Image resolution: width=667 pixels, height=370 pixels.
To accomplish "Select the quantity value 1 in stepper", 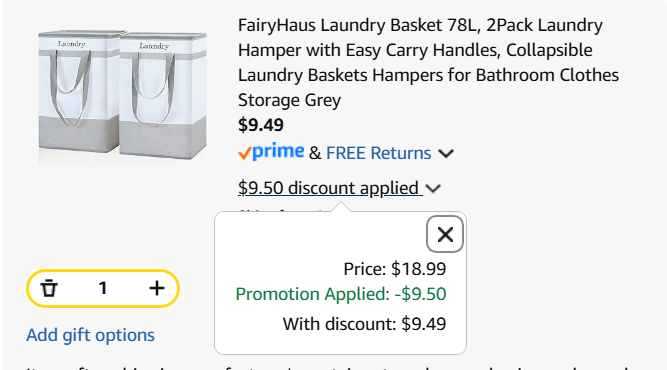I will pyautogui.click(x=103, y=288).
